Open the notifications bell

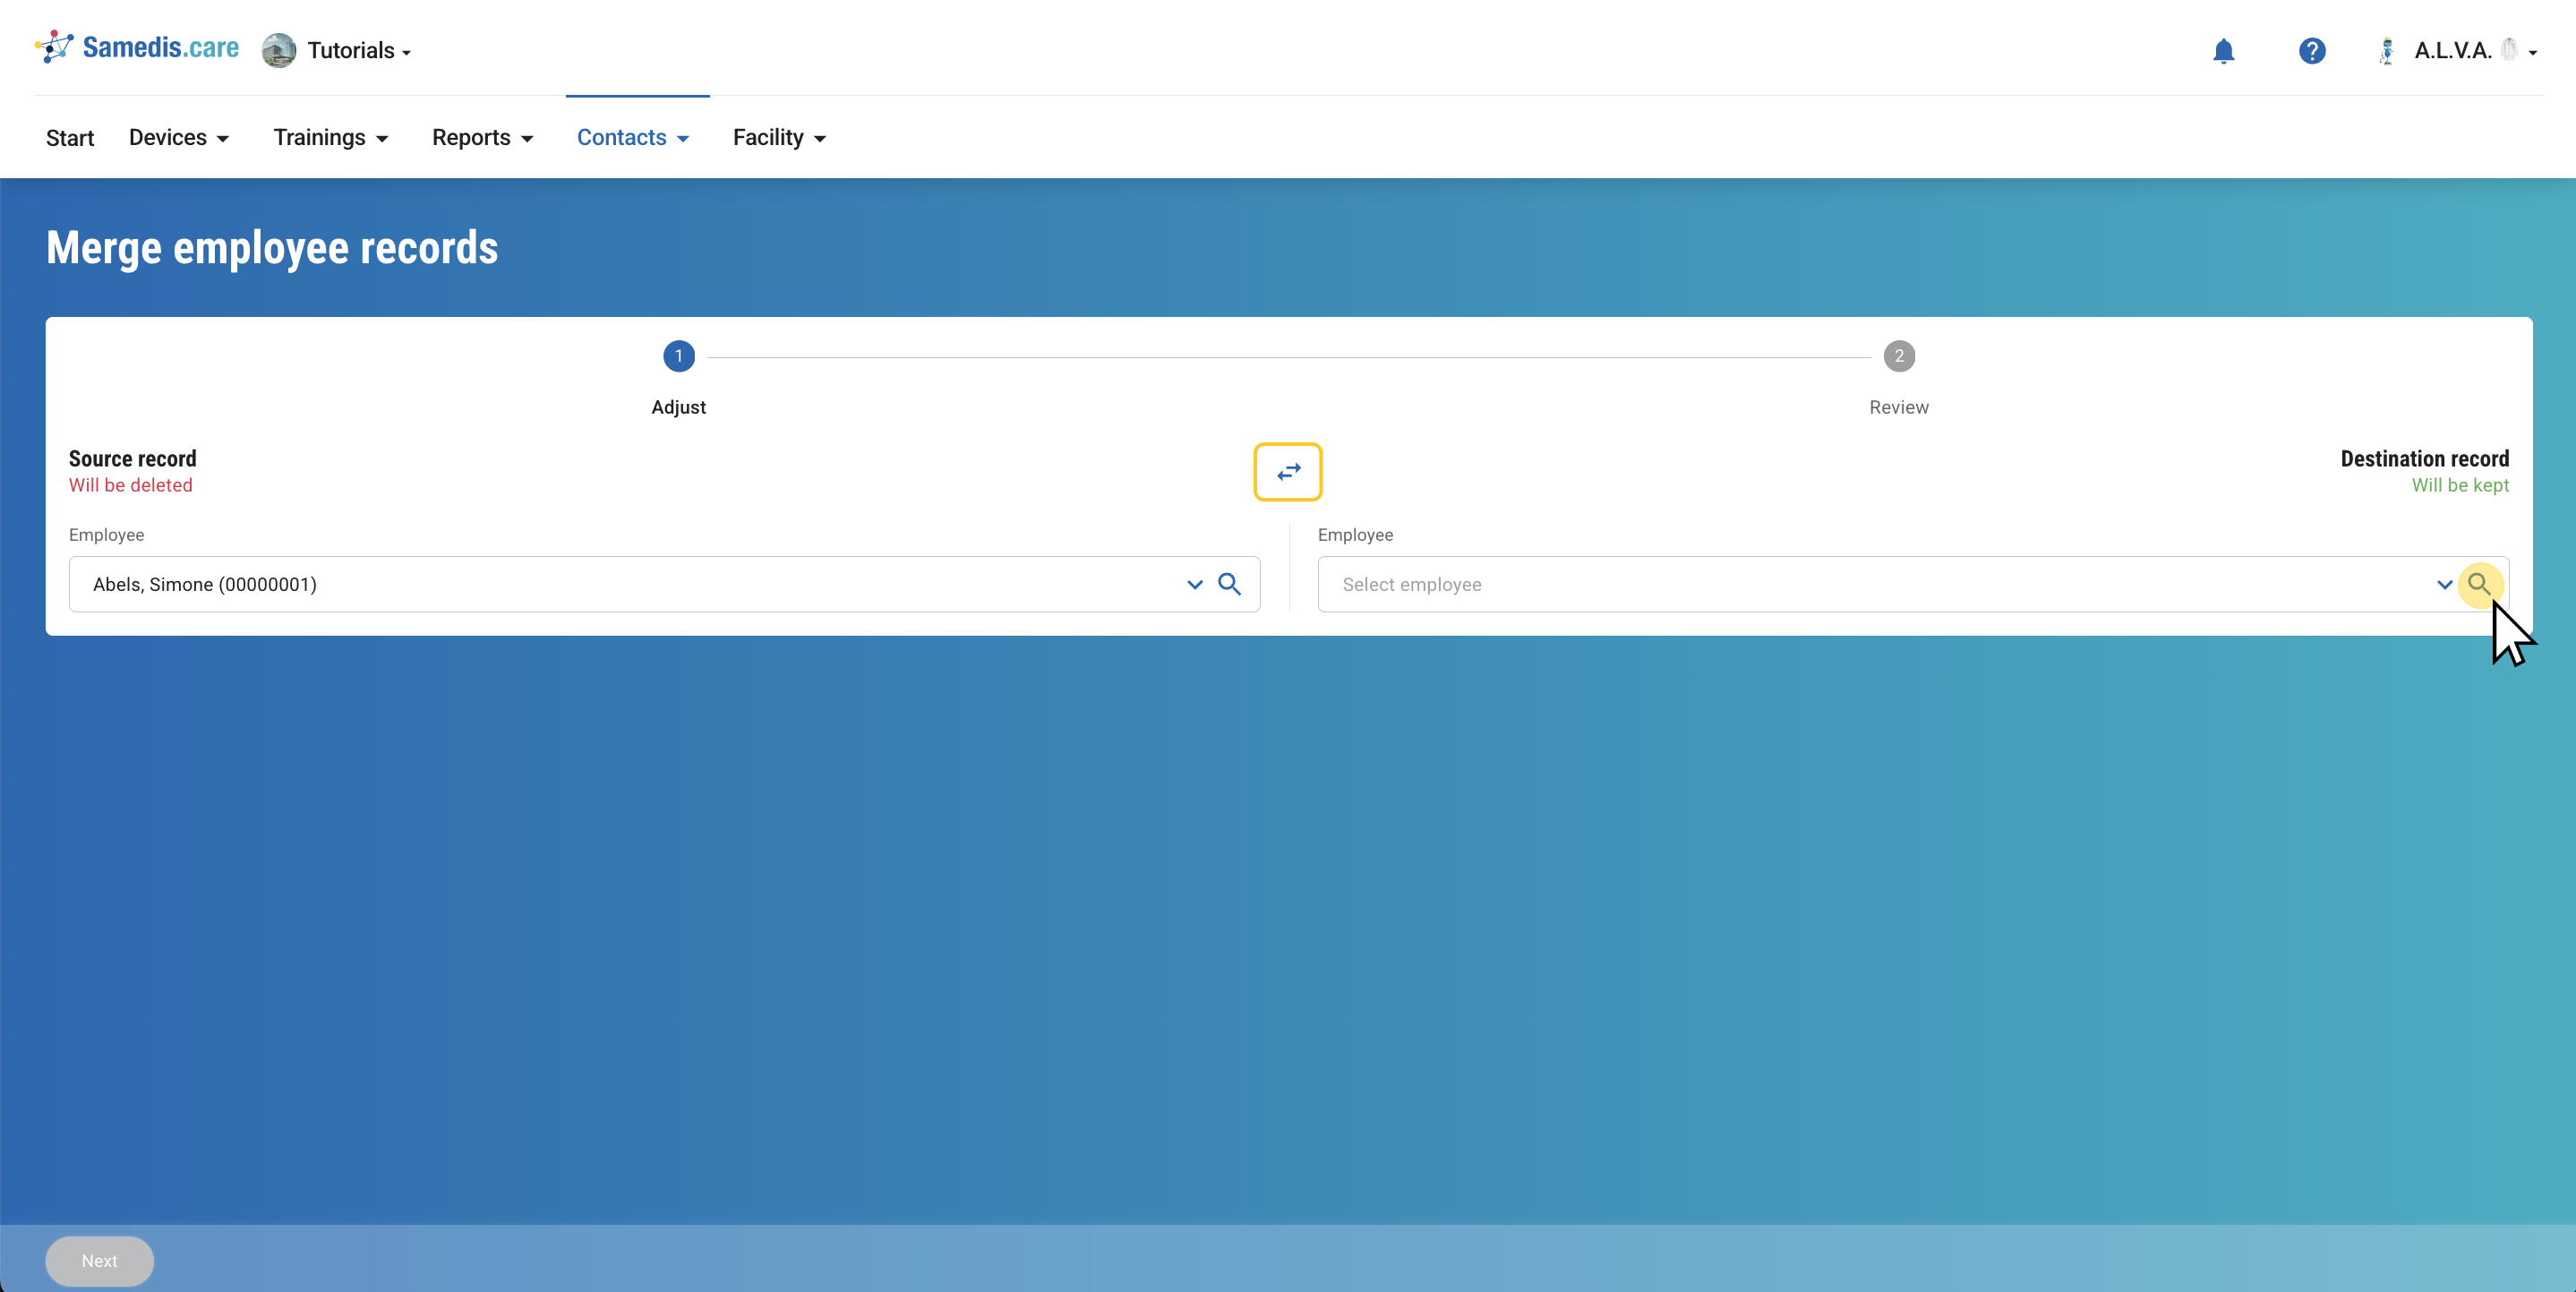point(2223,51)
